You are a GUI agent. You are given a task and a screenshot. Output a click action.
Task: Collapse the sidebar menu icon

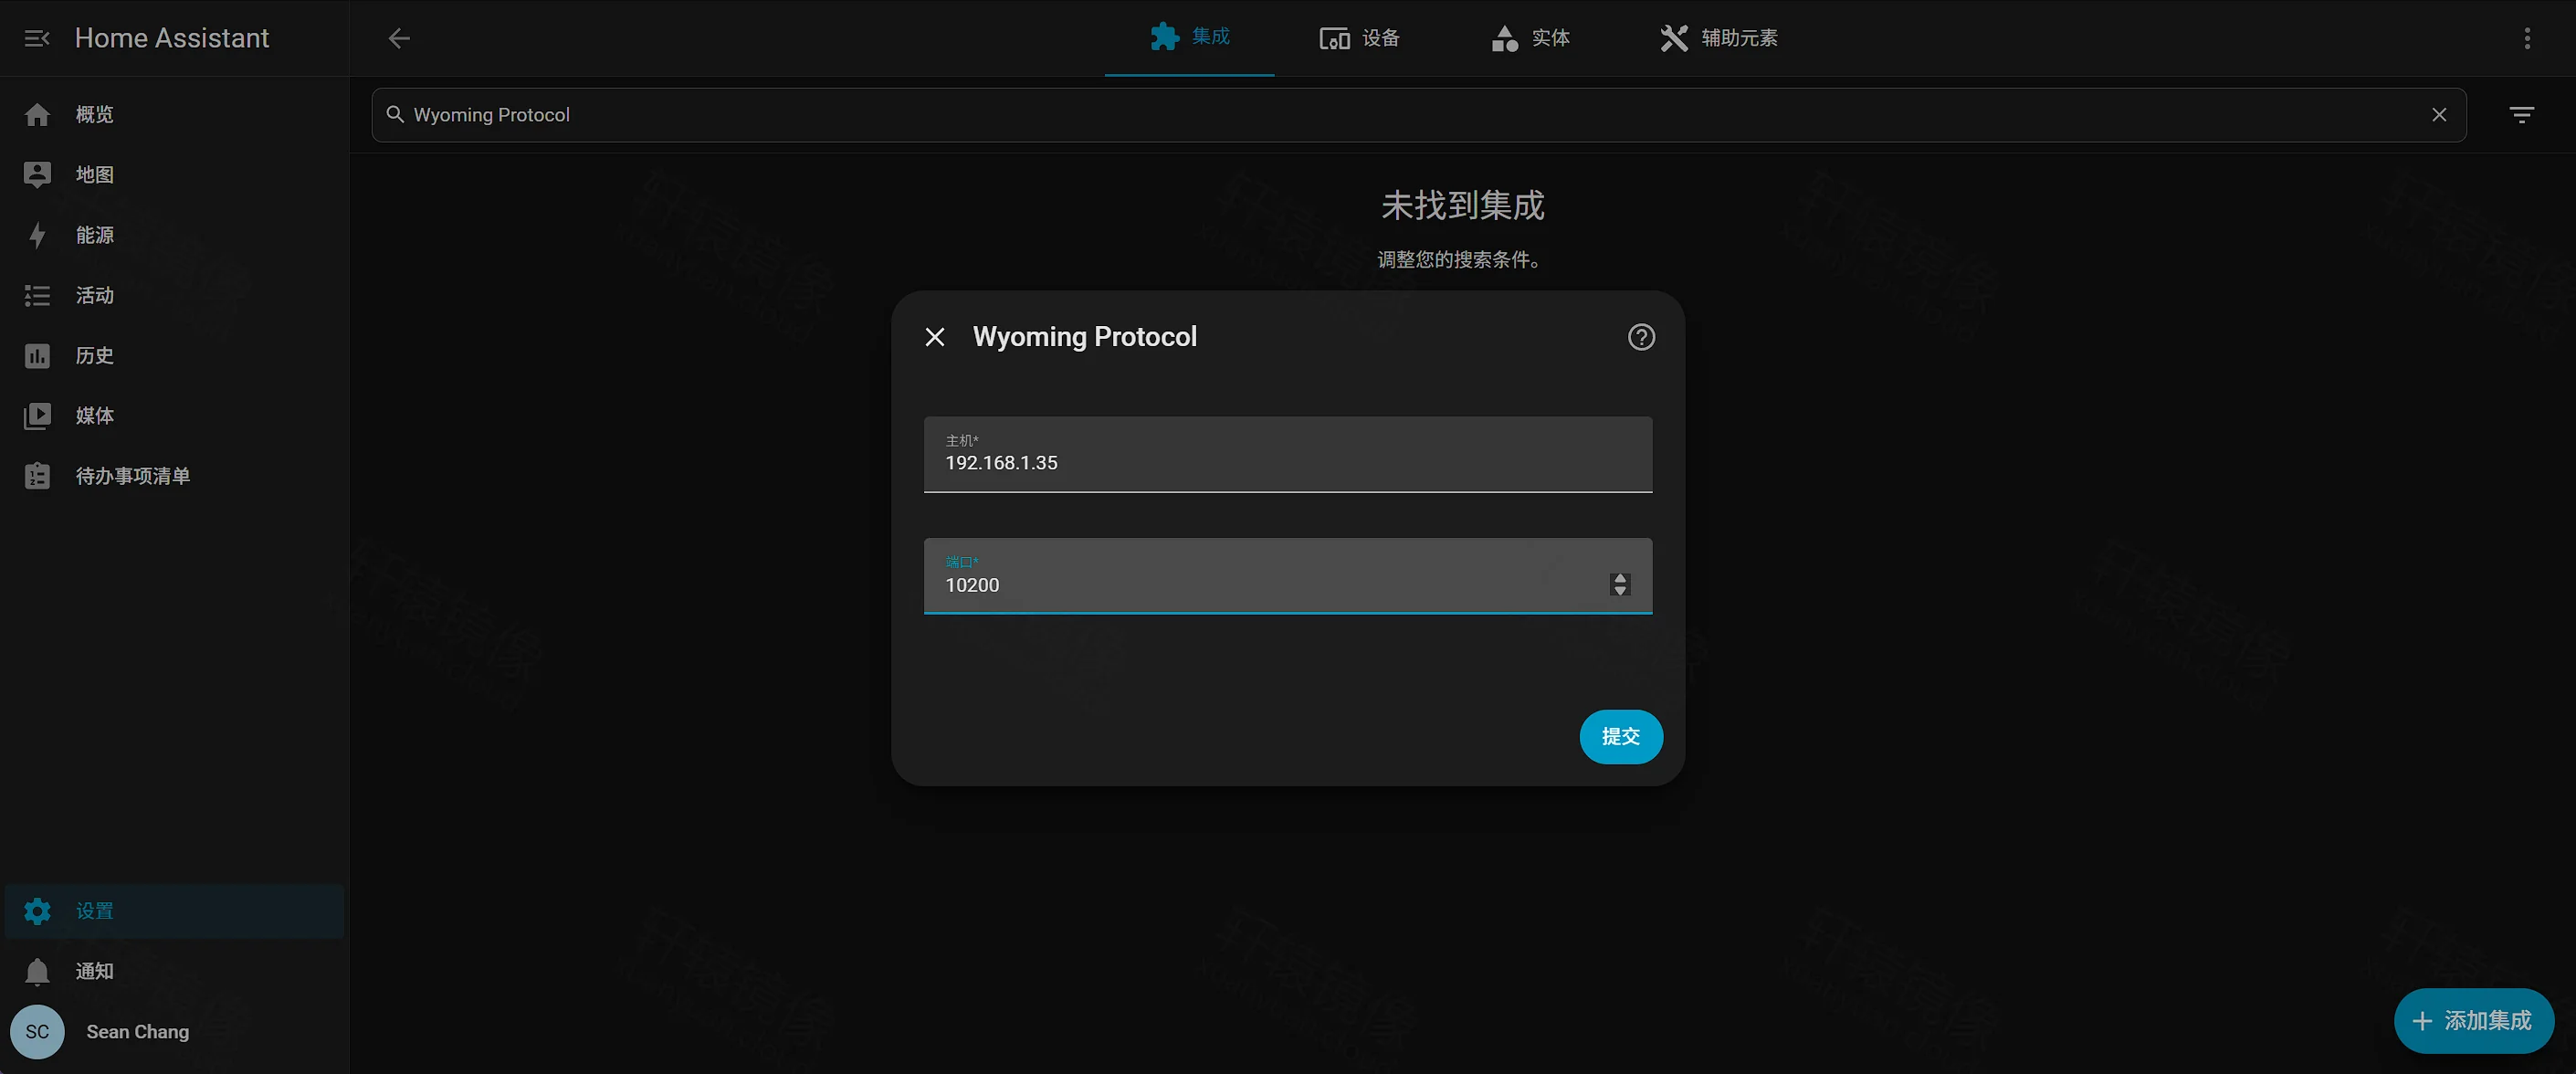37,38
